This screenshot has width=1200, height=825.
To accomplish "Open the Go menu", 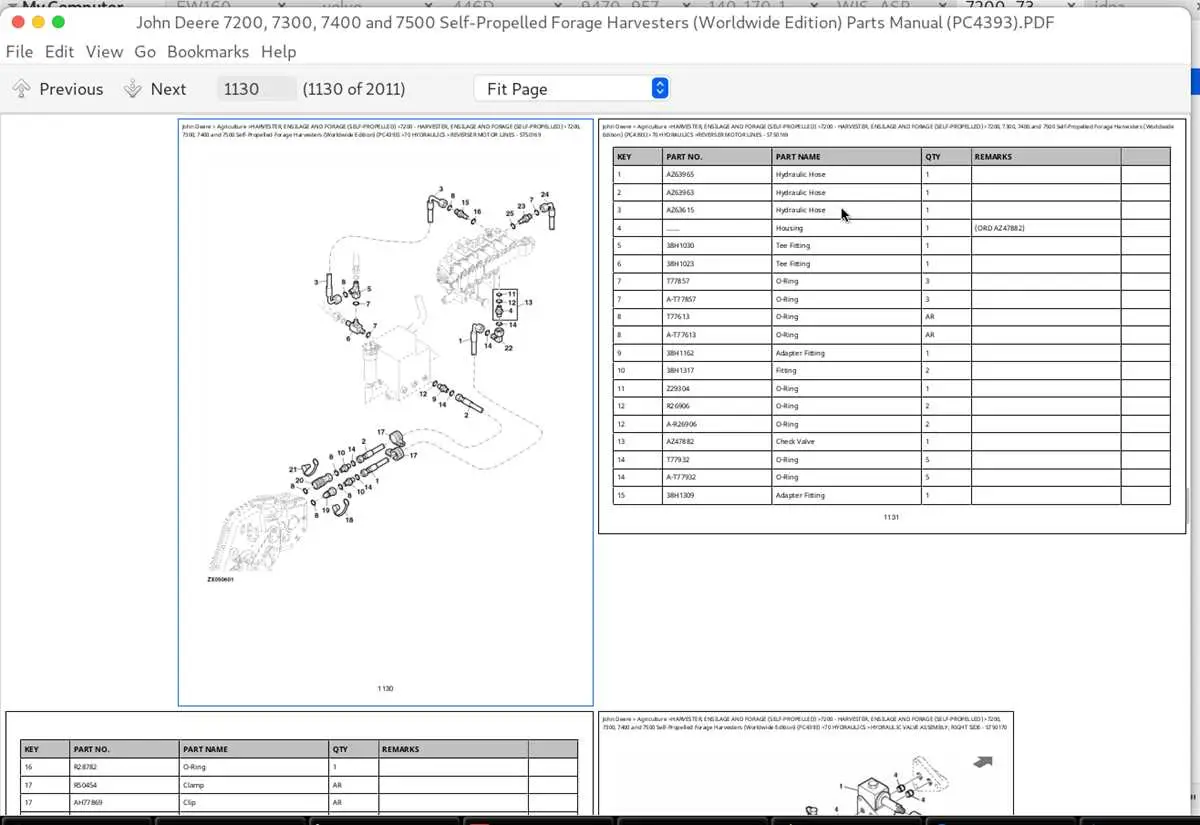I will tap(145, 52).
